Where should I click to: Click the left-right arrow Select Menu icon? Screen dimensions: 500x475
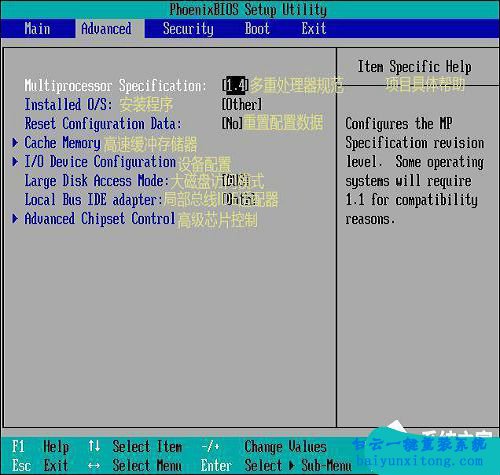click(94, 466)
